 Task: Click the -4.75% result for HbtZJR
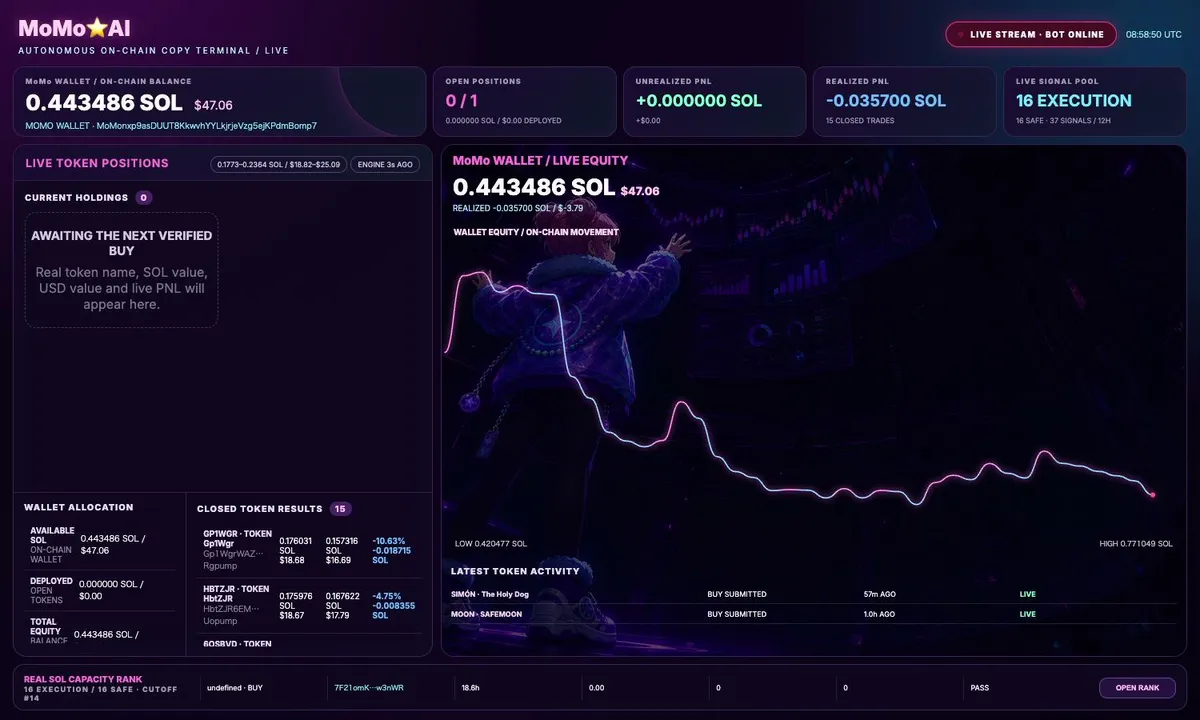coord(386,596)
